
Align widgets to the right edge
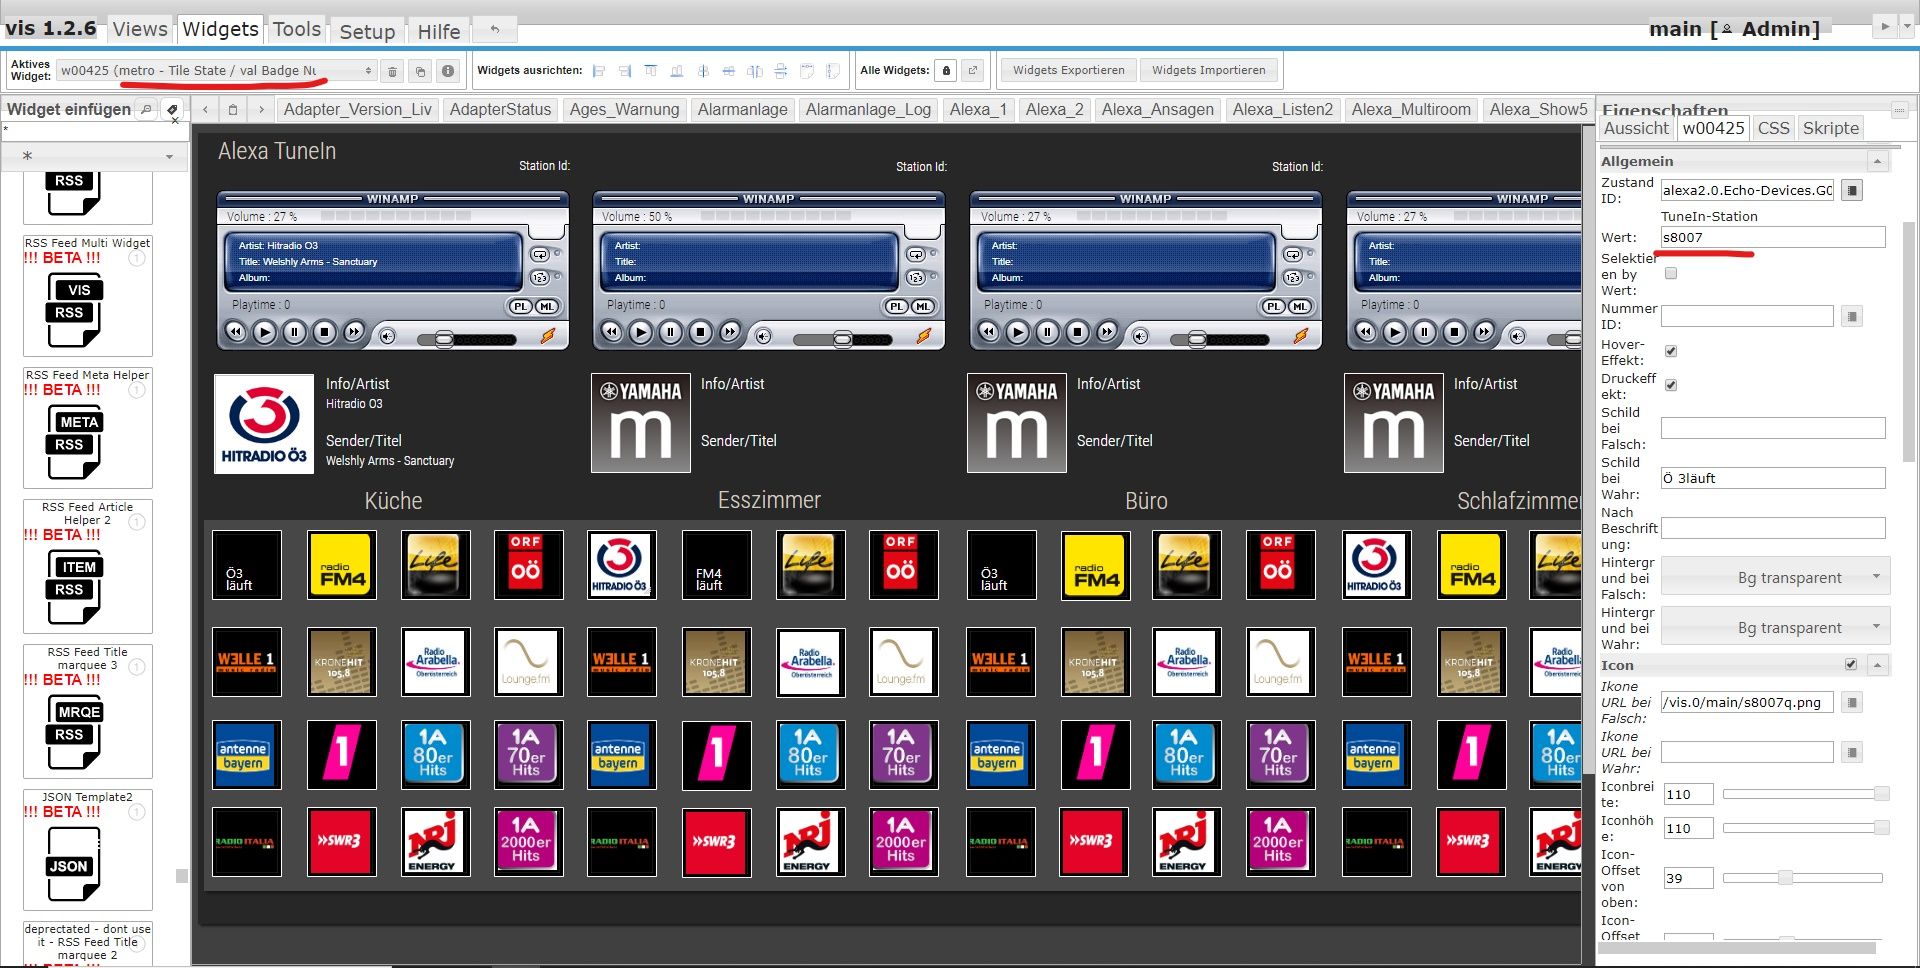[x=625, y=71]
